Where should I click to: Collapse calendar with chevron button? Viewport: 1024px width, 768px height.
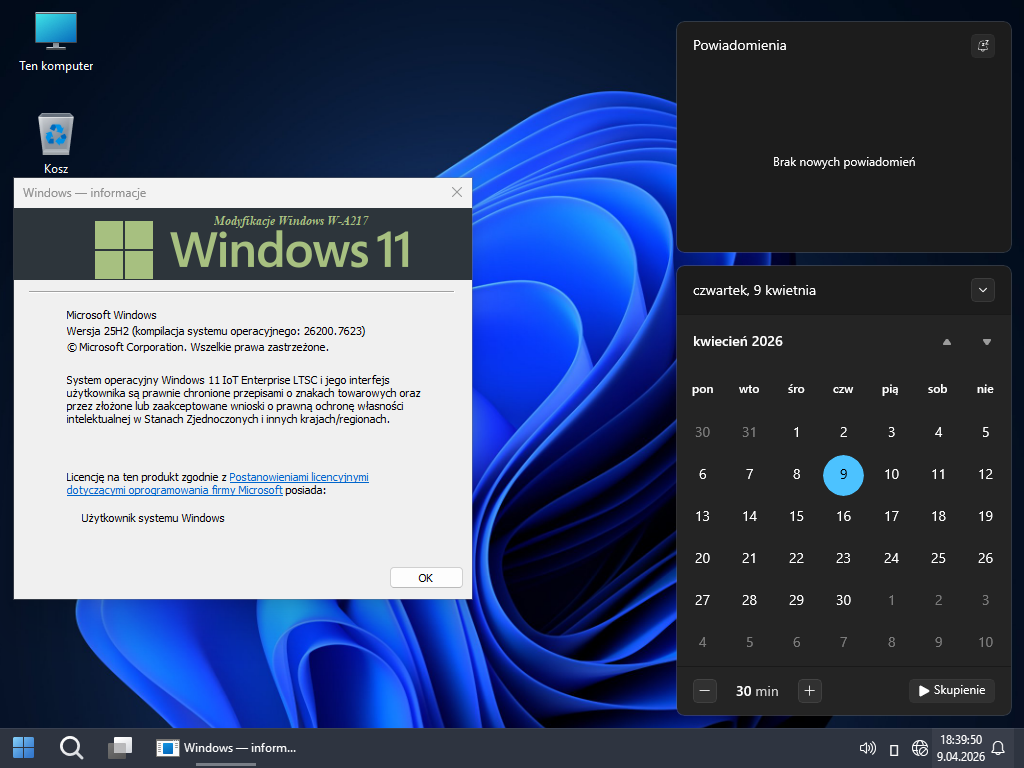(x=983, y=290)
